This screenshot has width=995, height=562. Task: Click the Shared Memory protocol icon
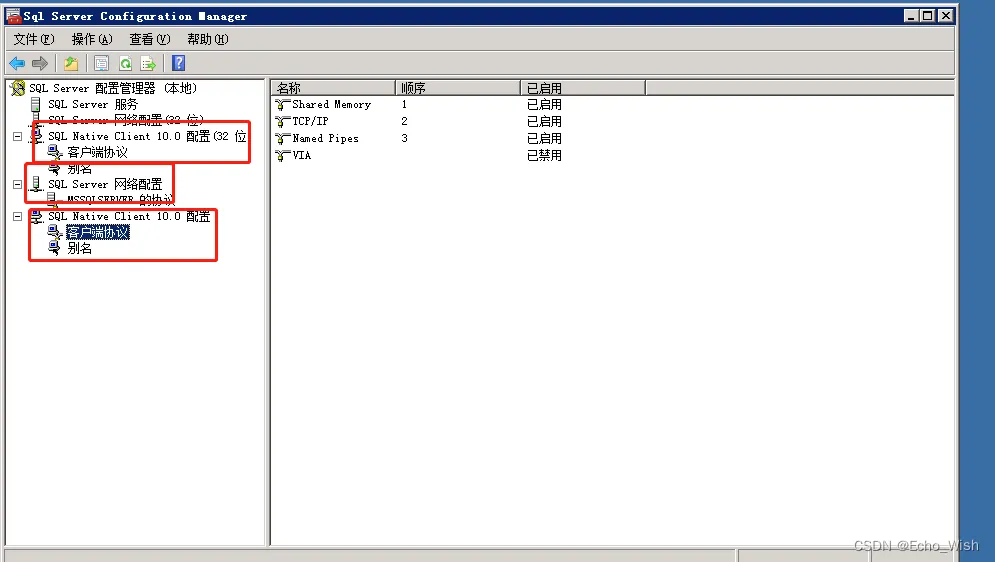click(x=282, y=105)
